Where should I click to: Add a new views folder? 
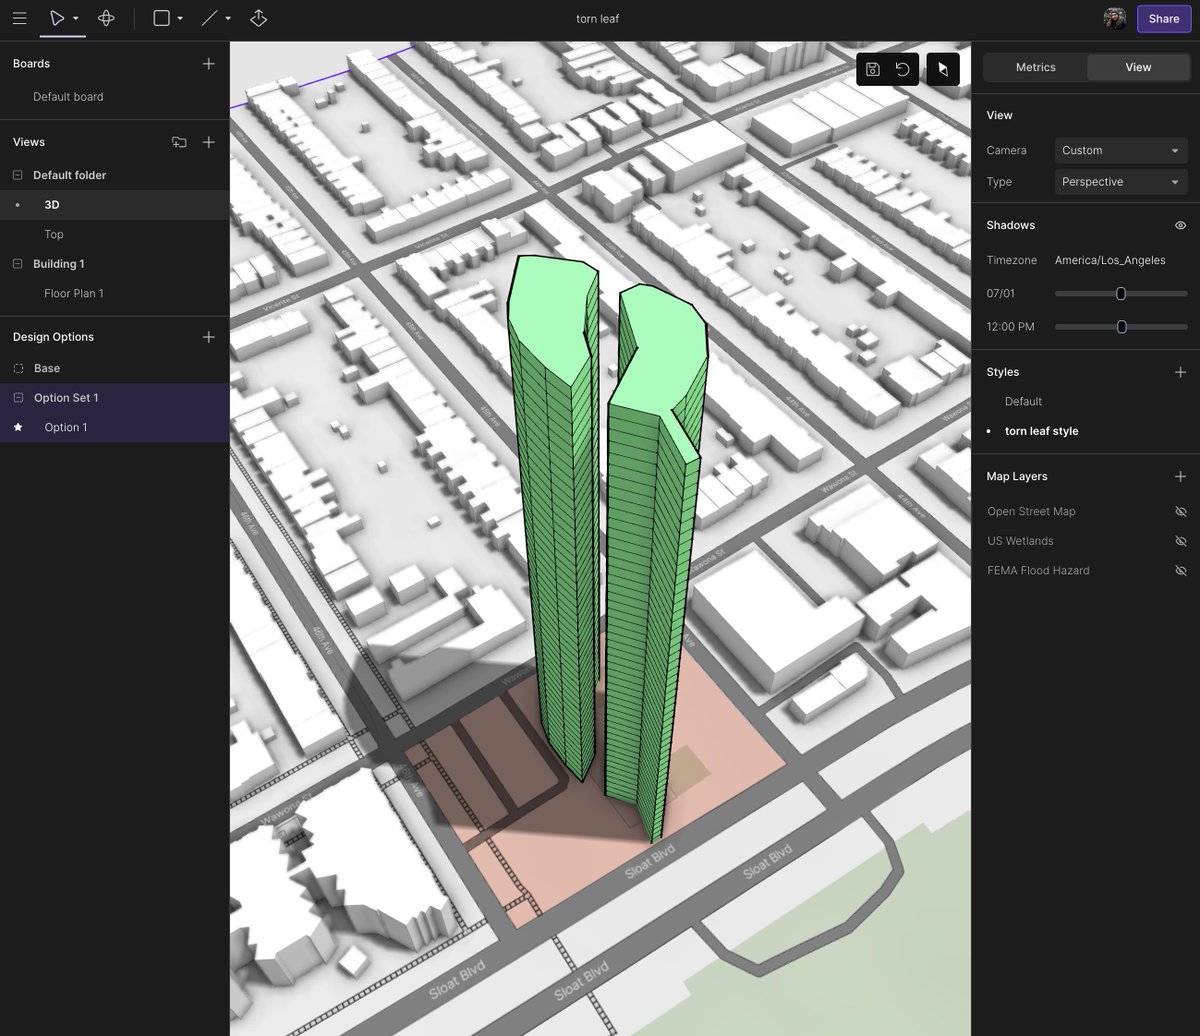tap(179, 142)
